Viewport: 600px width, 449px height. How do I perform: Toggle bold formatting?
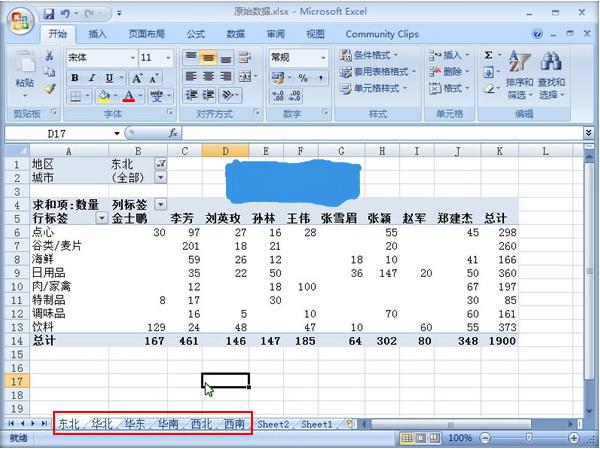click(x=75, y=78)
